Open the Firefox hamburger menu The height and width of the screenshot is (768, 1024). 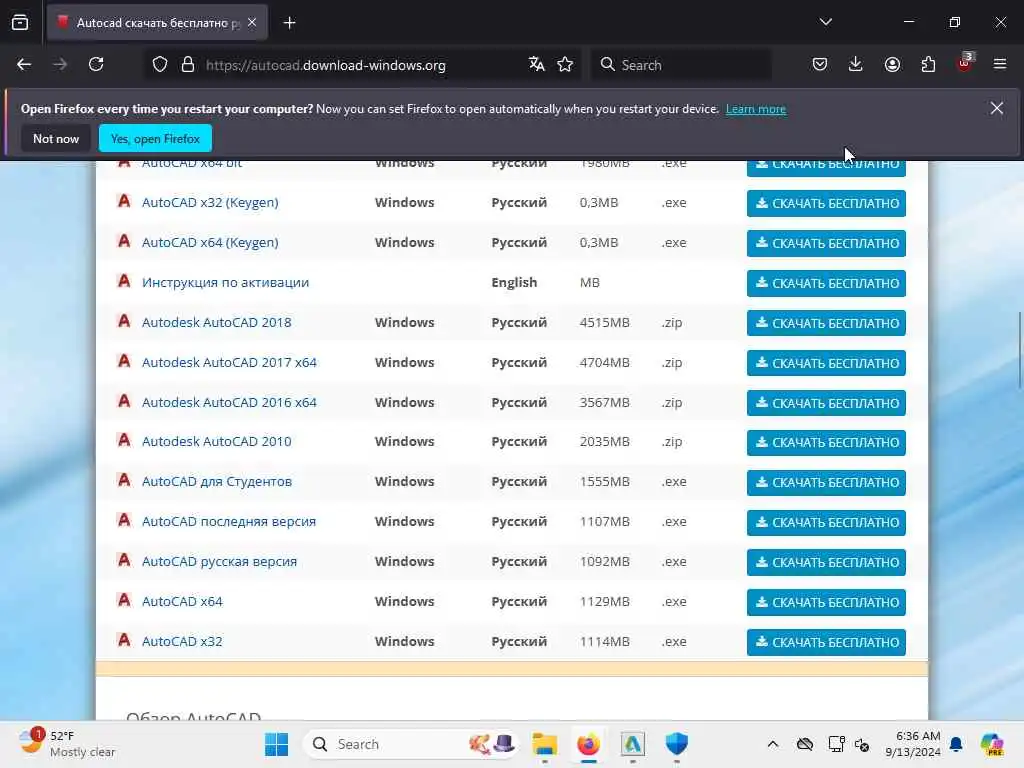pos(1000,65)
